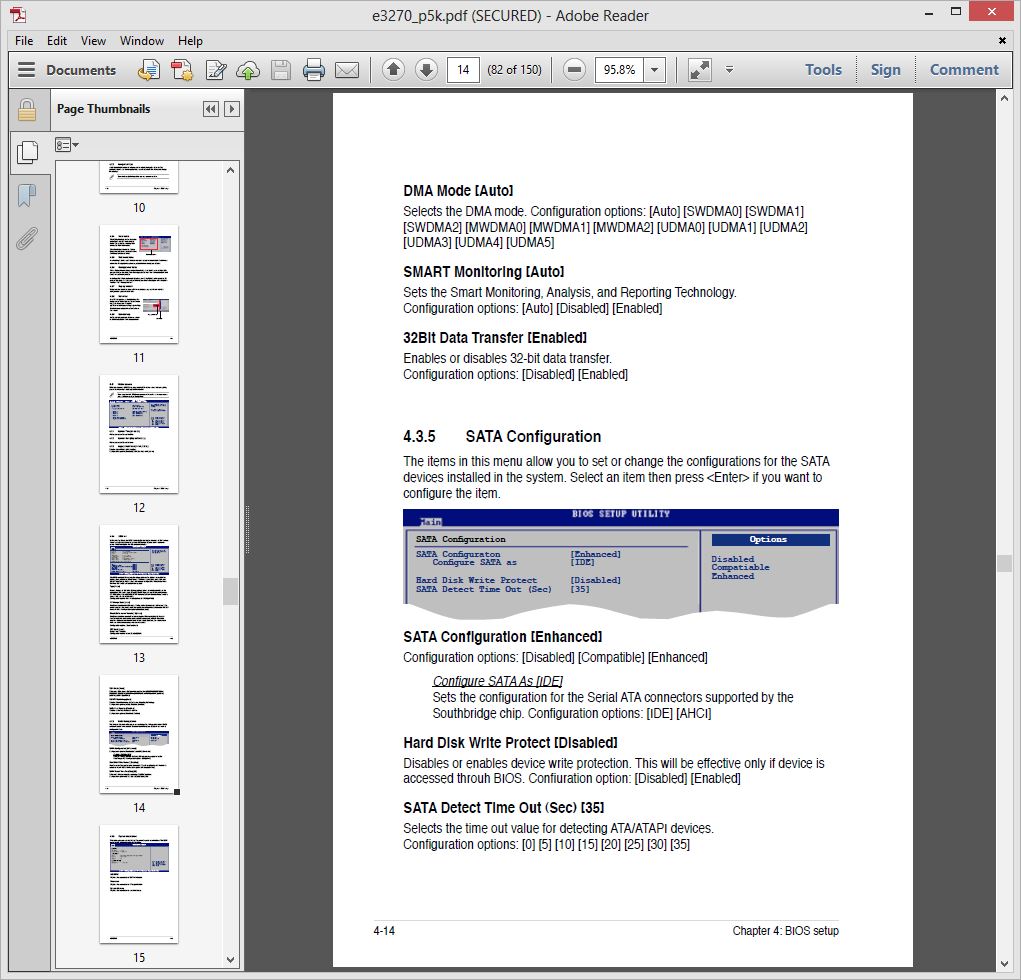Expand the toolbar customization arrow
1021x980 pixels.
729,70
